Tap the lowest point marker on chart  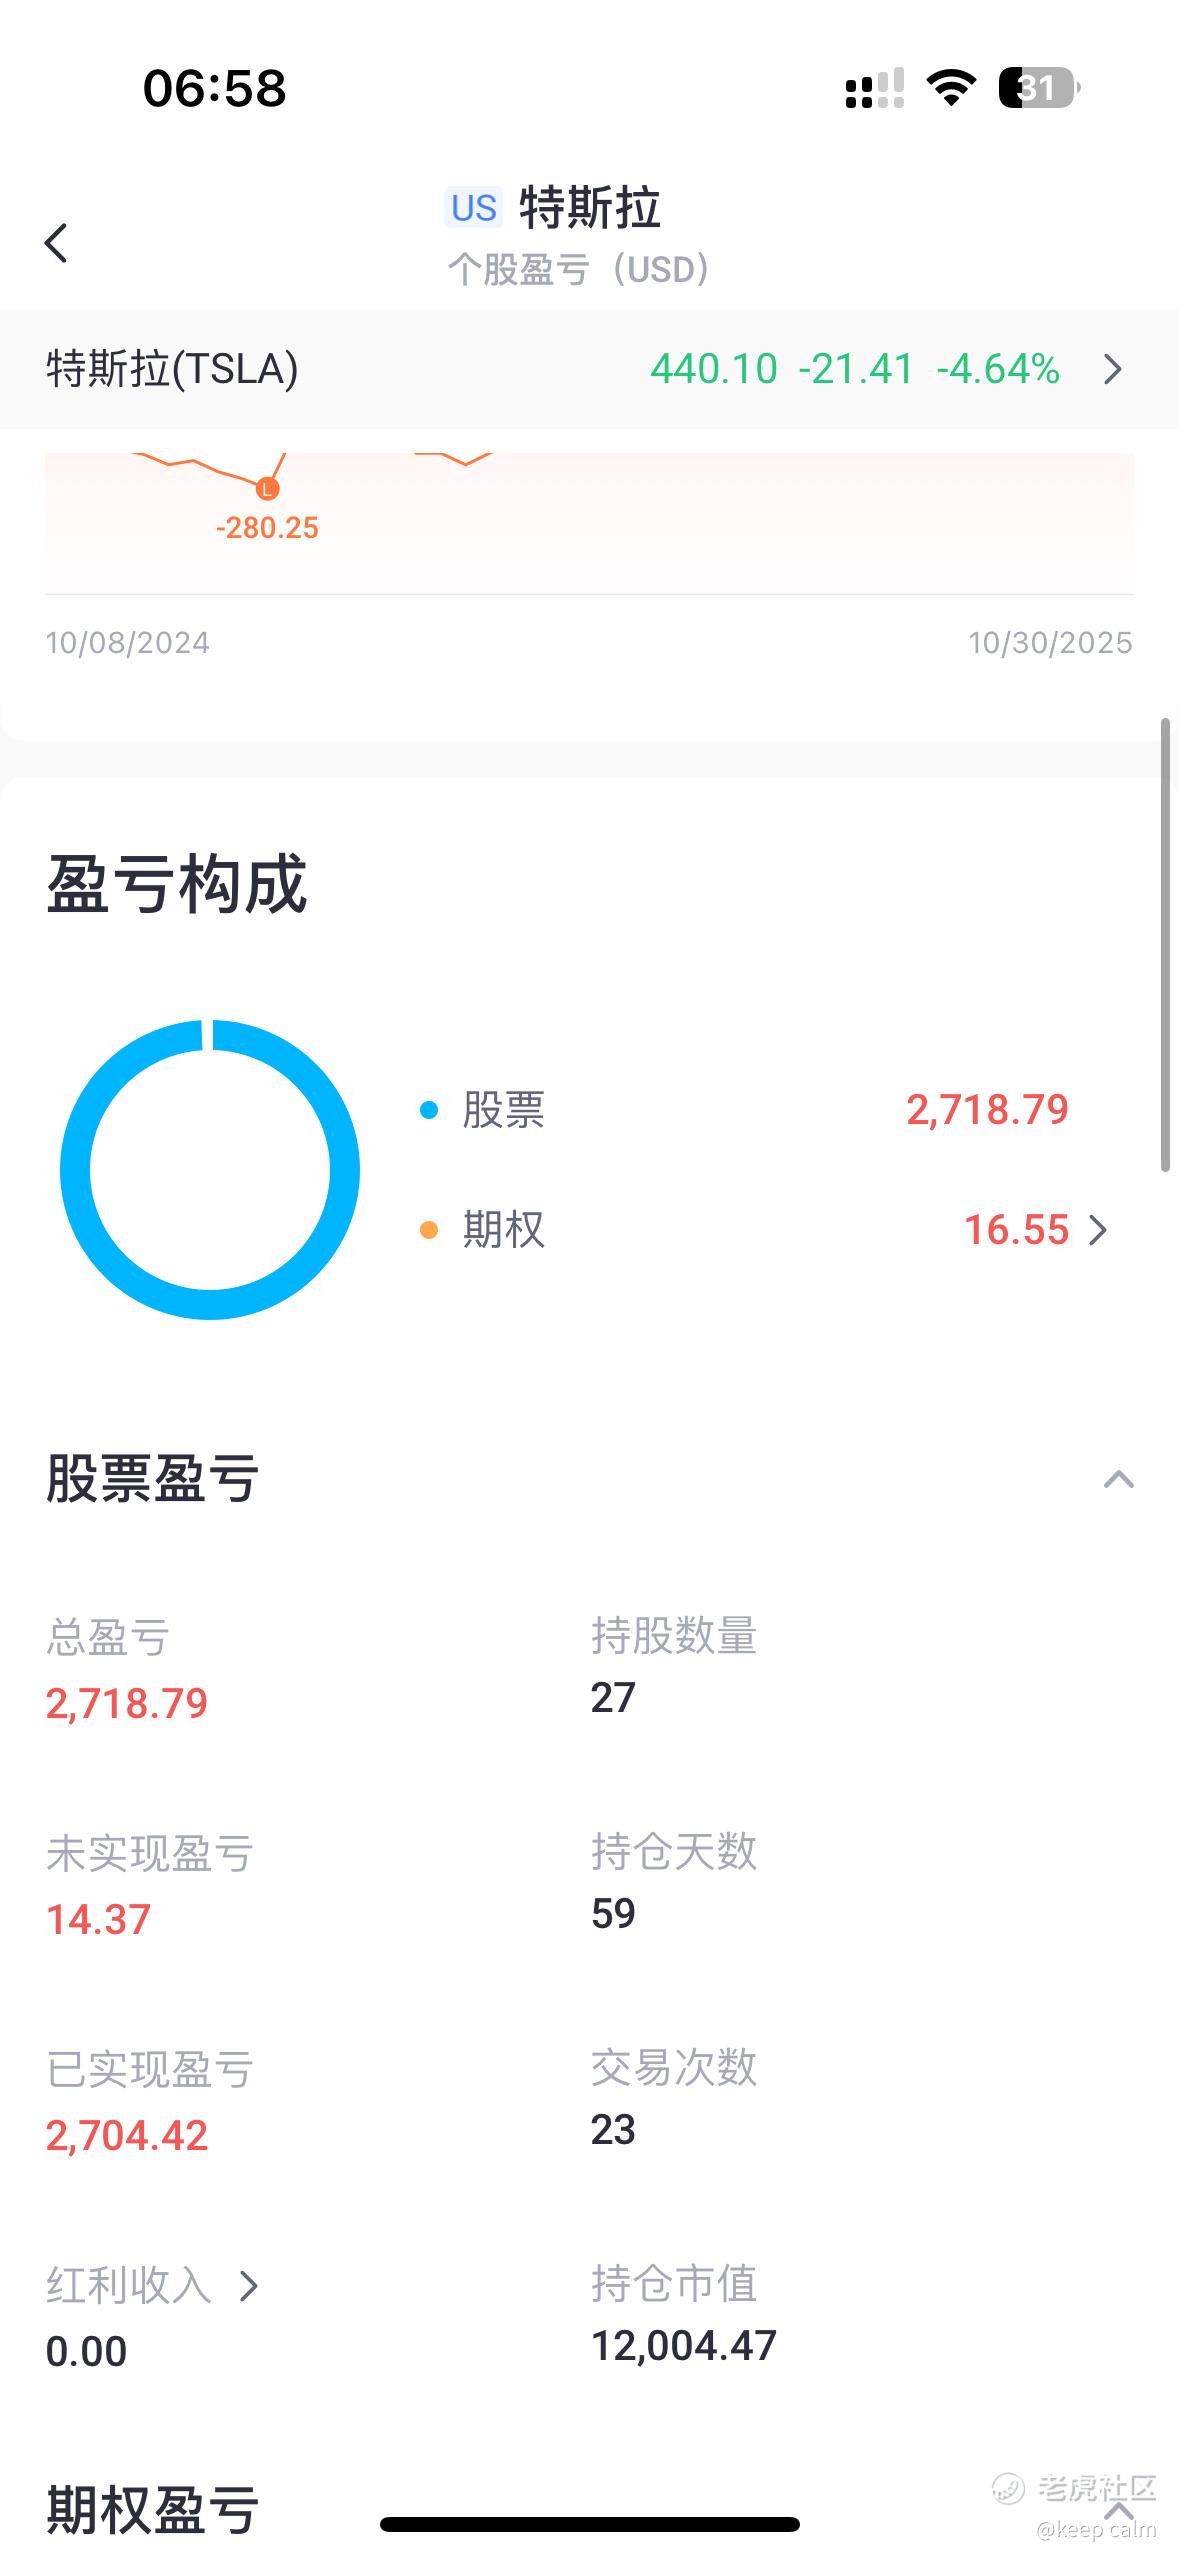pyautogui.click(x=266, y=489)
